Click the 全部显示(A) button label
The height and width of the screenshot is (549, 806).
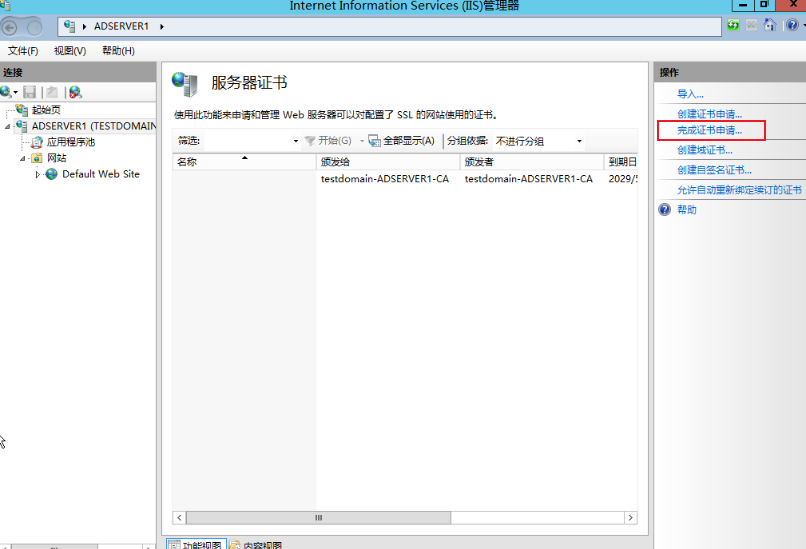409,141
